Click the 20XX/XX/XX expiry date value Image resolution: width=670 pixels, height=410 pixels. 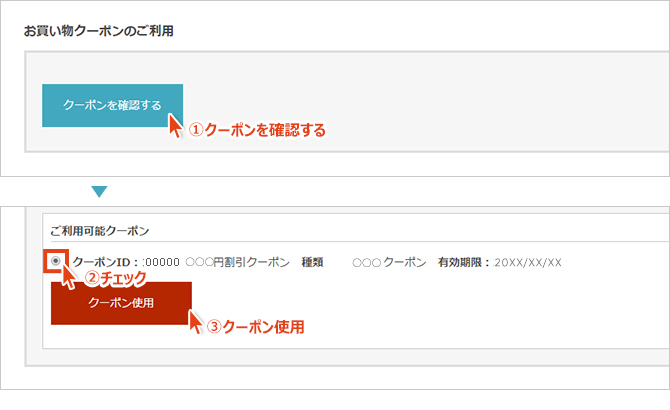coord(528,262)
